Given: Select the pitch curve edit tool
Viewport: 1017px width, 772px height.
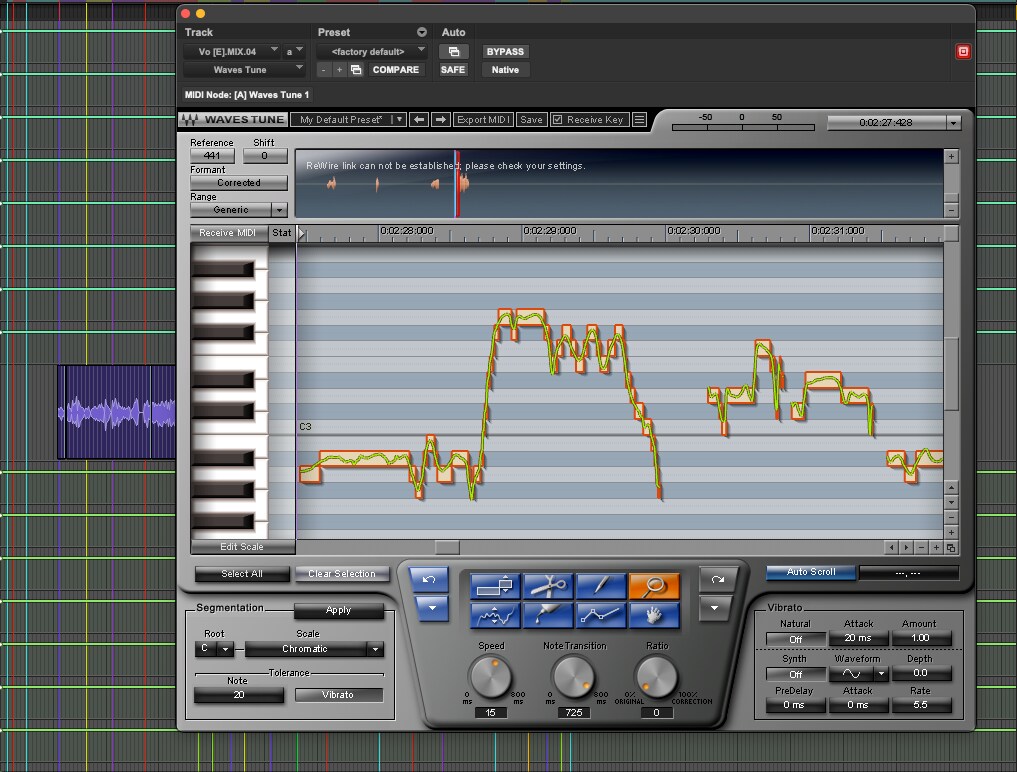Looking at the screenshot, I should point(495,616).
